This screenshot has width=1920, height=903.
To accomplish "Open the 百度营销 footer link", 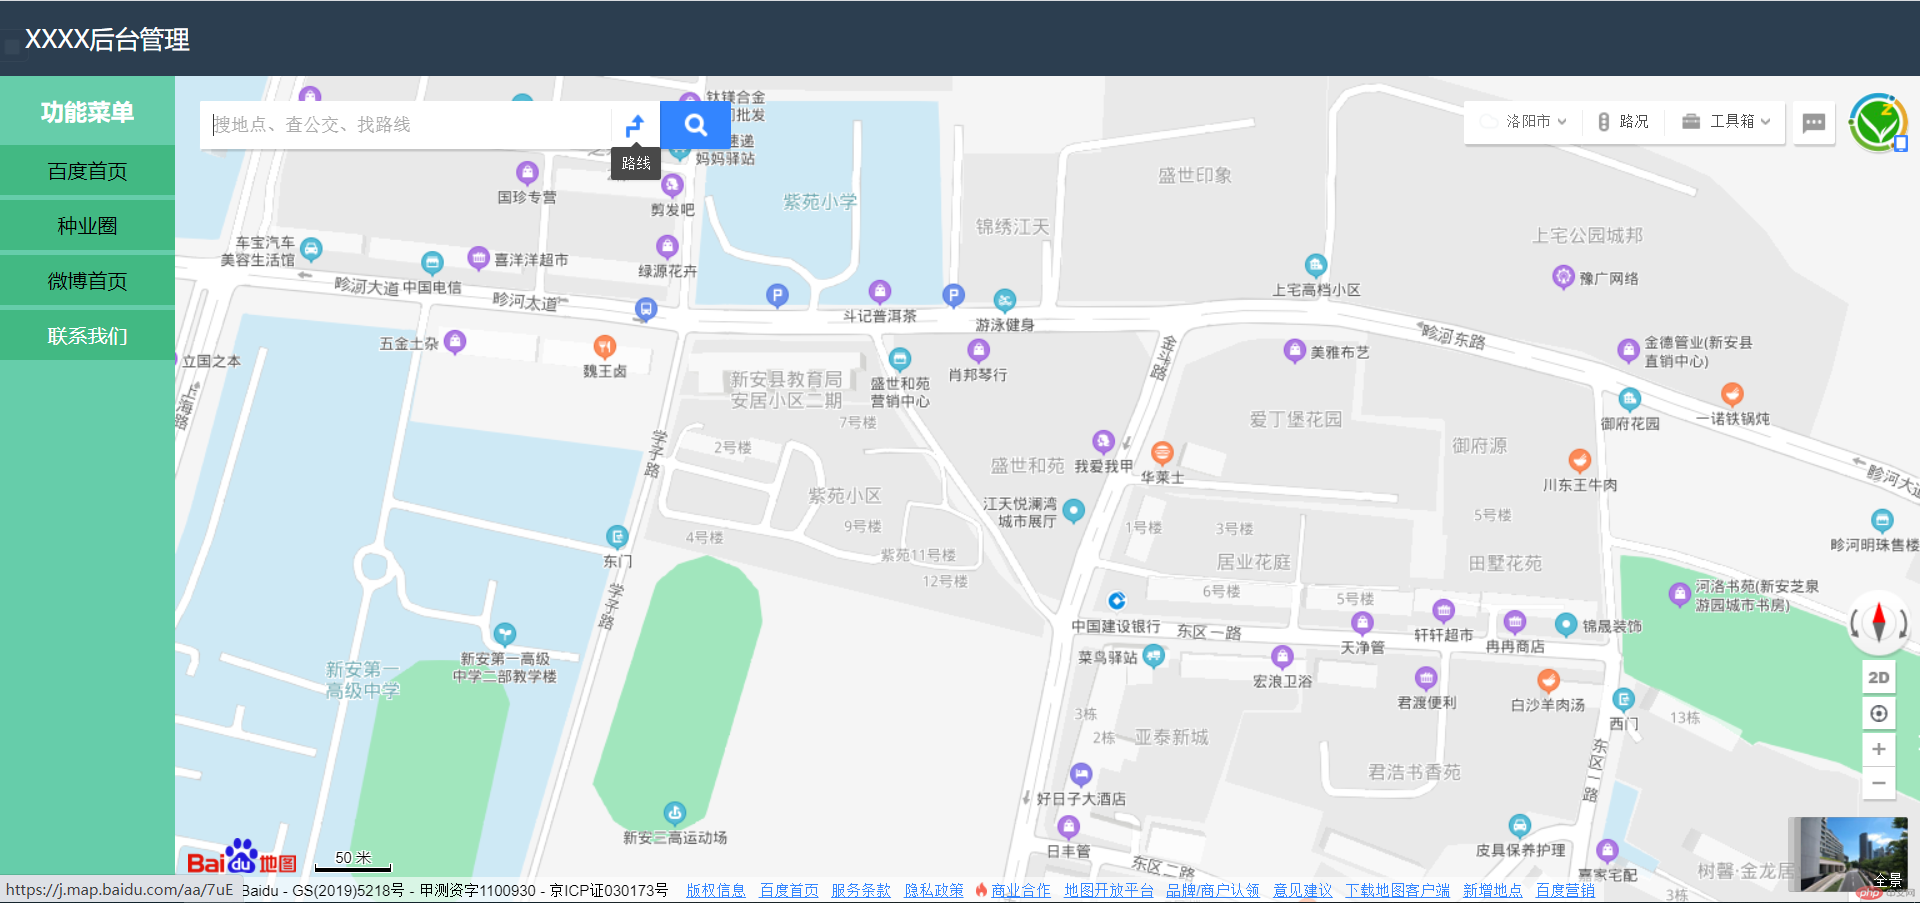I will point(1565,890).
